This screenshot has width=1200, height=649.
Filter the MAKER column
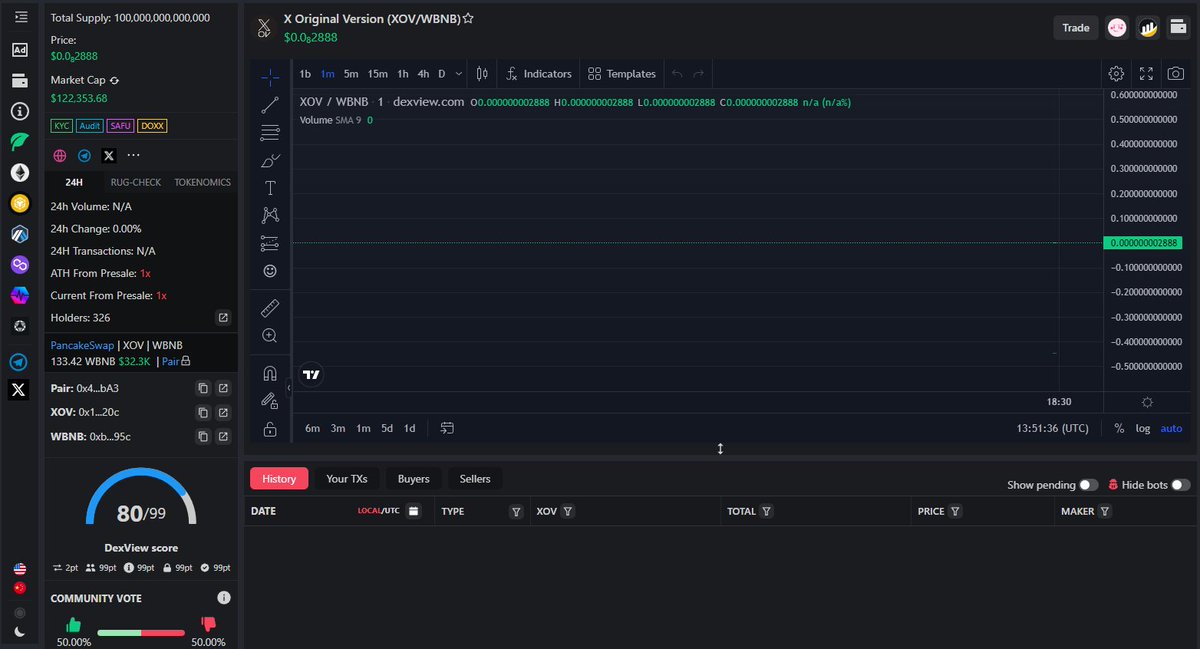point(1105,511)
